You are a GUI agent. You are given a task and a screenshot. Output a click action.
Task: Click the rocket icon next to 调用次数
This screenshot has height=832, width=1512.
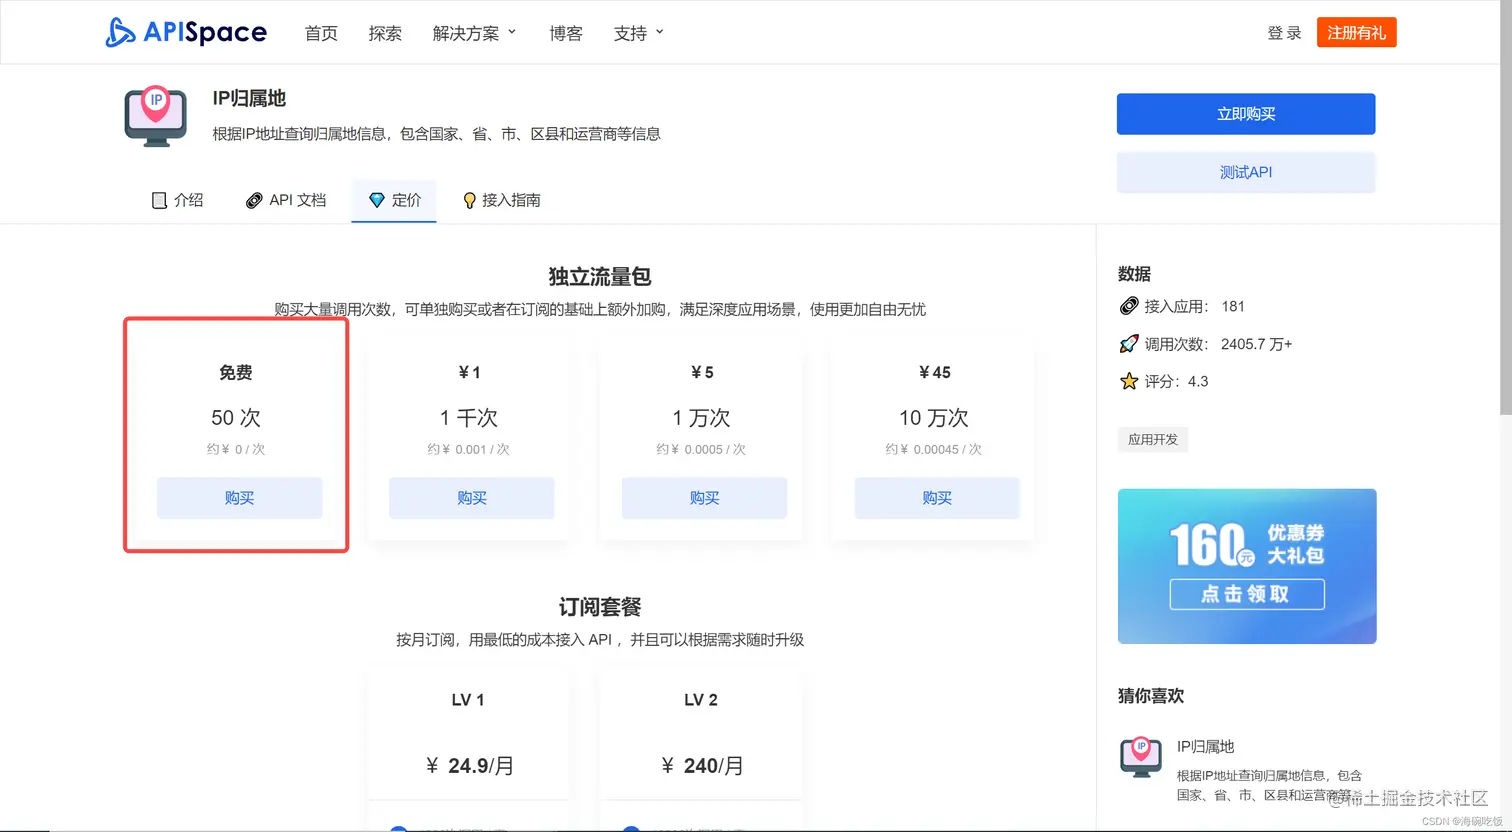coord(1129,344)
